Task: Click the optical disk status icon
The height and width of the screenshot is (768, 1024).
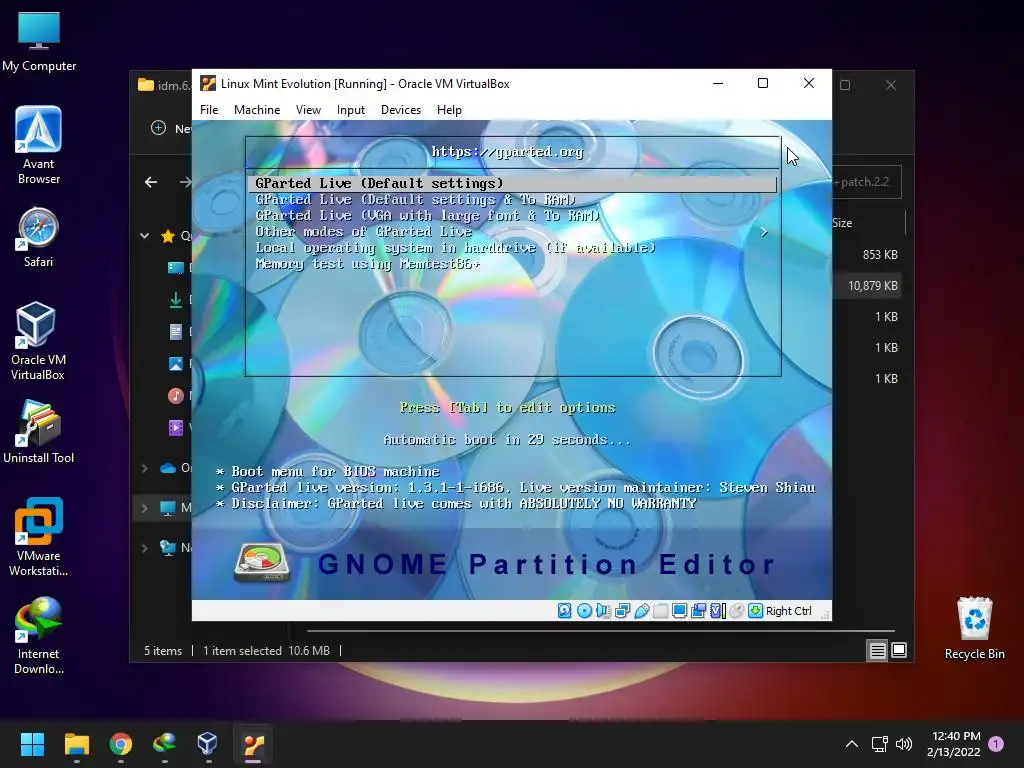Action: tap(584, 611)
